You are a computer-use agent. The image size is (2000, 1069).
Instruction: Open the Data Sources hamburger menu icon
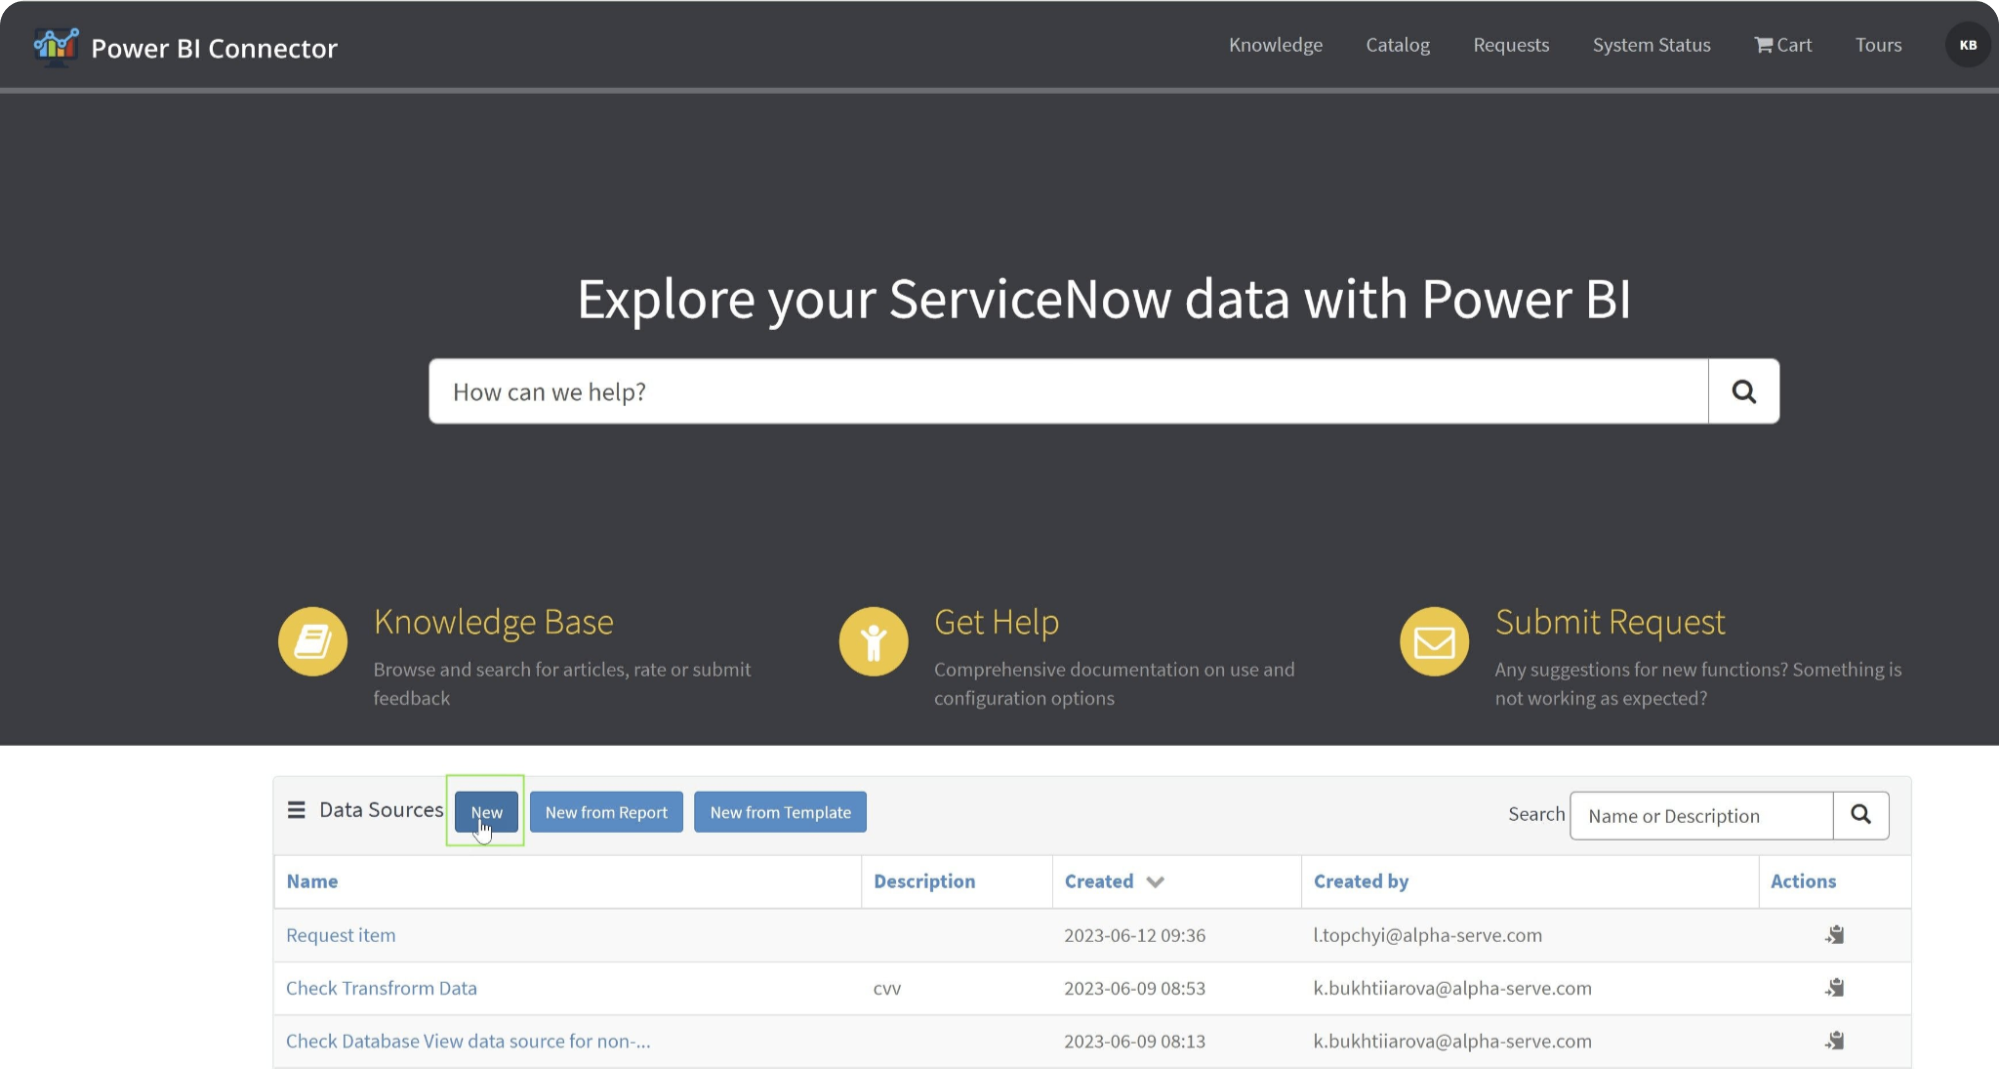pyautogui.click(x=296, y=810)
